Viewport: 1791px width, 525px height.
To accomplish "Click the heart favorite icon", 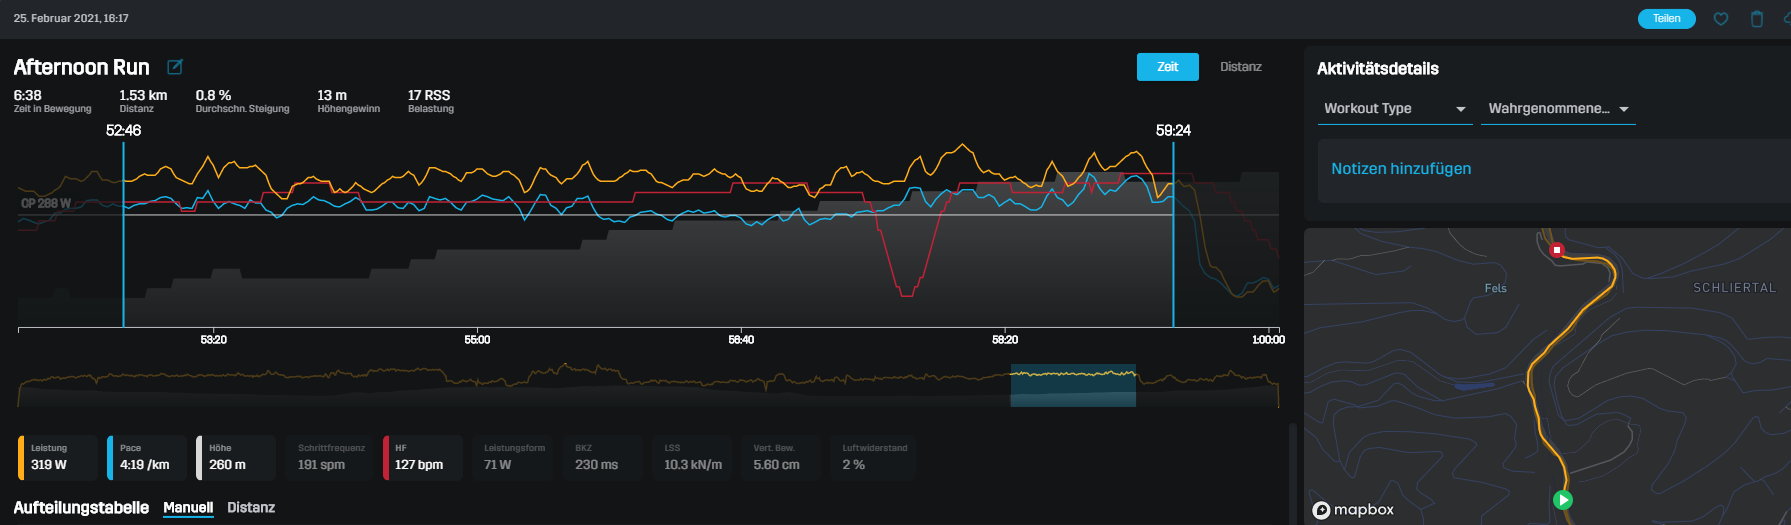I will (1721, 19).
